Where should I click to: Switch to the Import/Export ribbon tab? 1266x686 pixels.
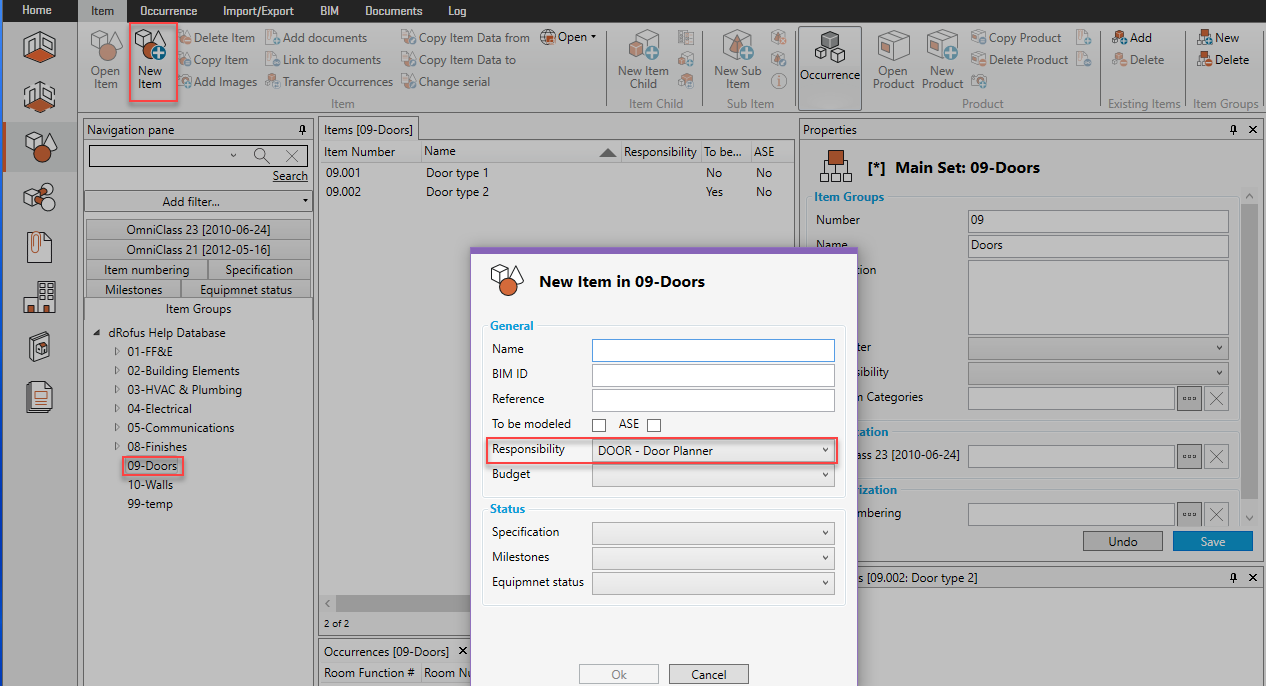[258, 11]
